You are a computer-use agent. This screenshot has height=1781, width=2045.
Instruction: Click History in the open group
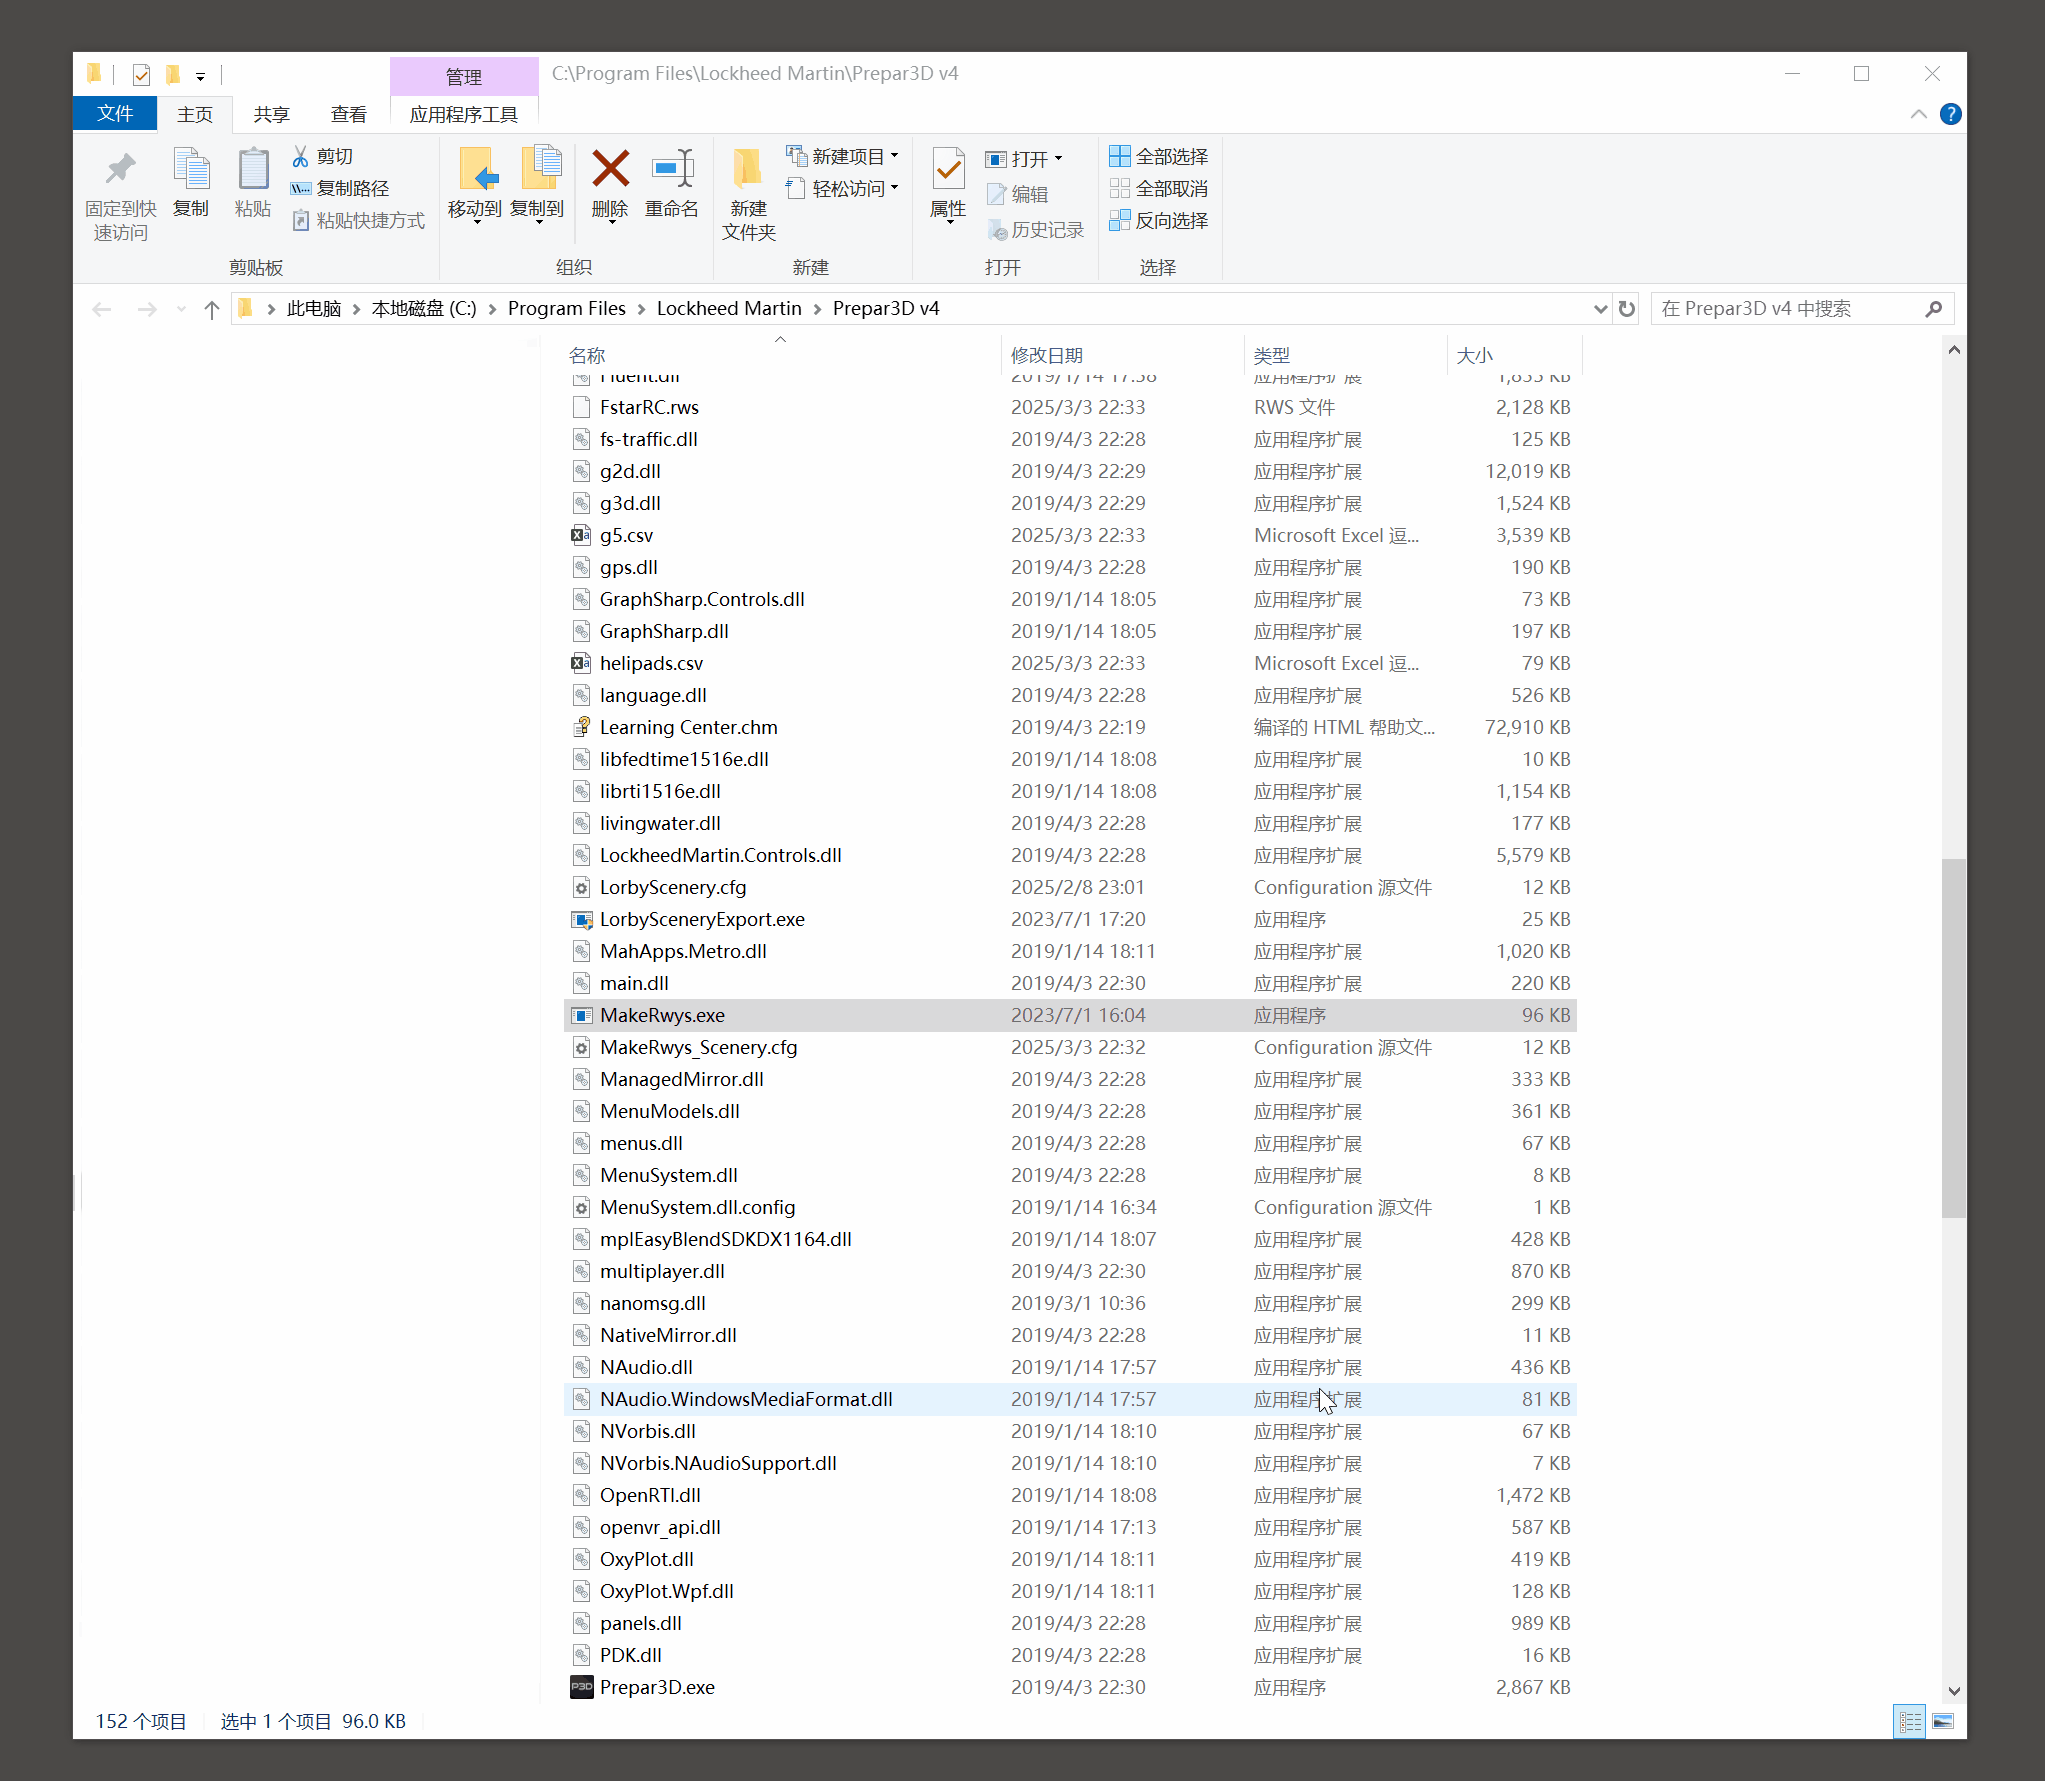(x=1036, y=230)
